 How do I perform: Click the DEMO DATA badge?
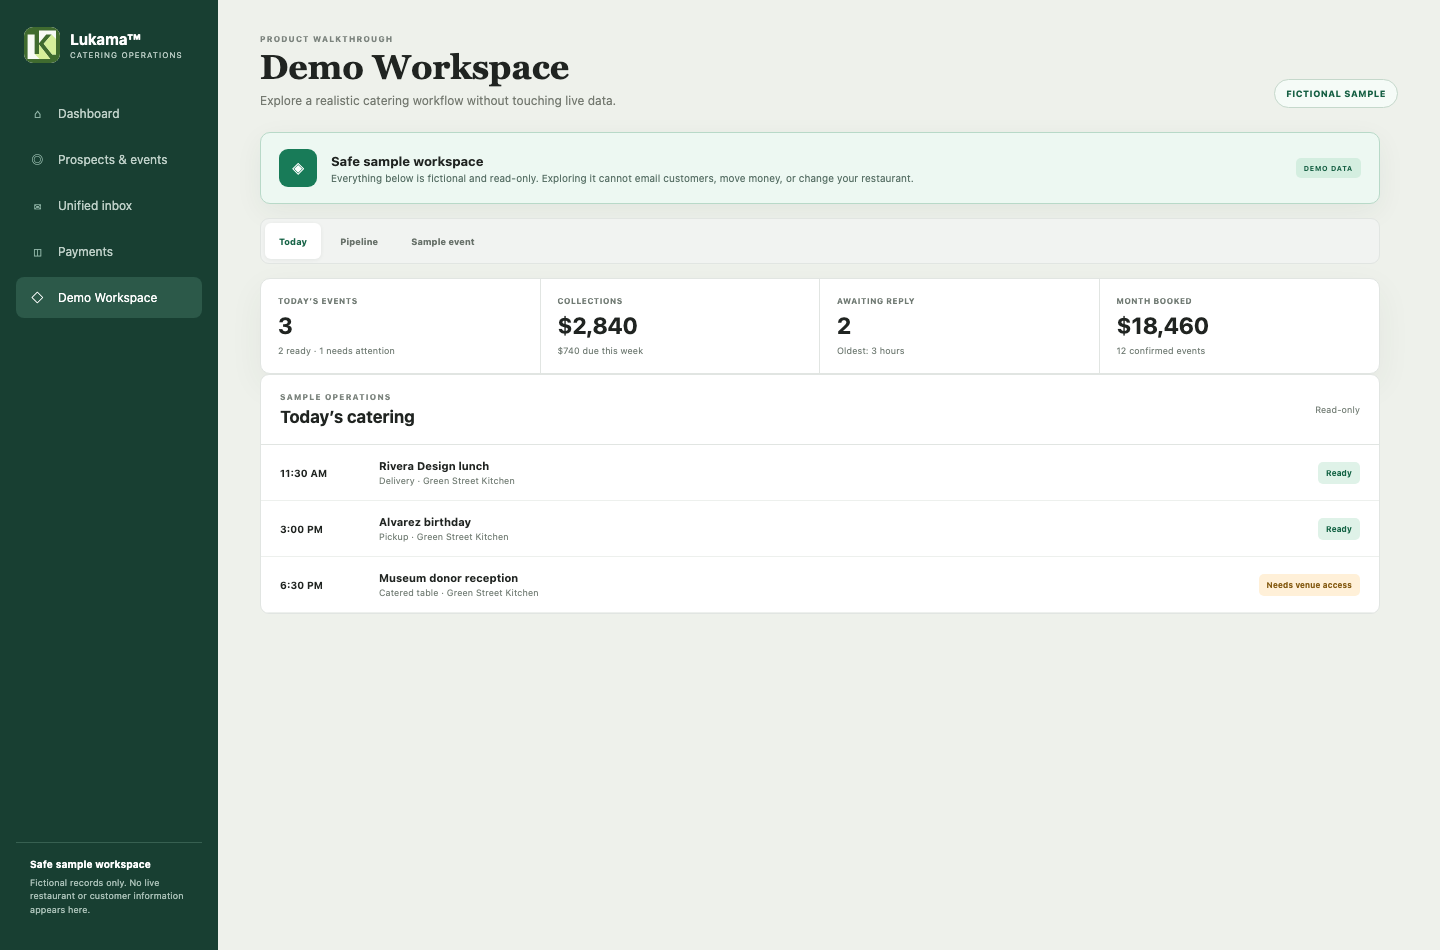click(x=1328, y=168)
